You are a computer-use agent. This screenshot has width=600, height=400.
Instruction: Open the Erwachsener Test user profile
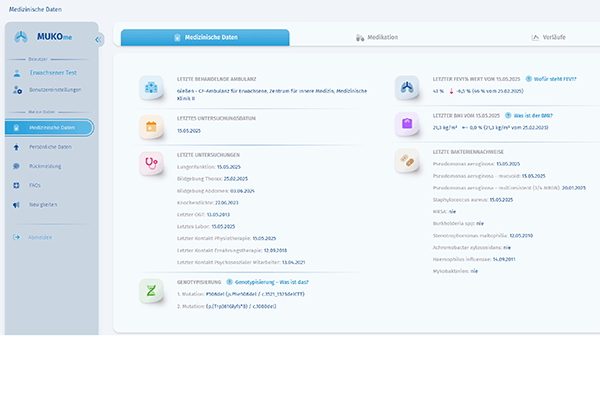click(x=52, y=73)
